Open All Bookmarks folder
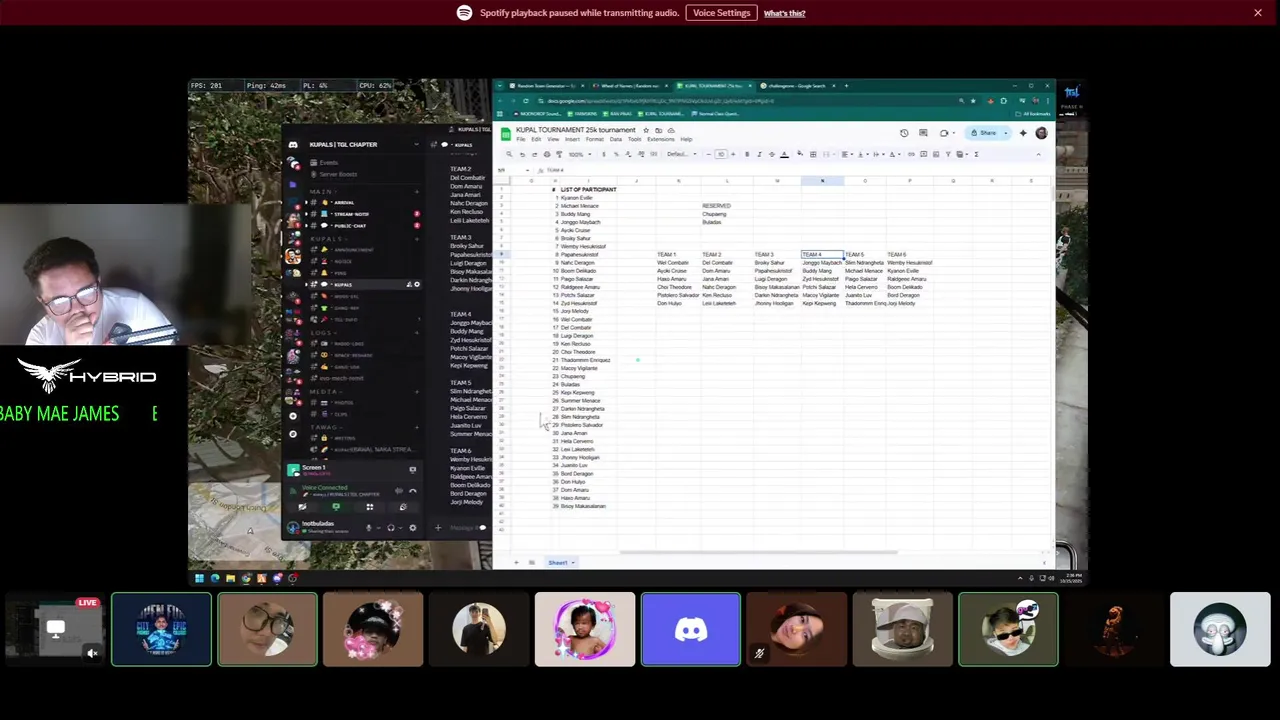The image size is (1280, 720). tap(1032, 114)
